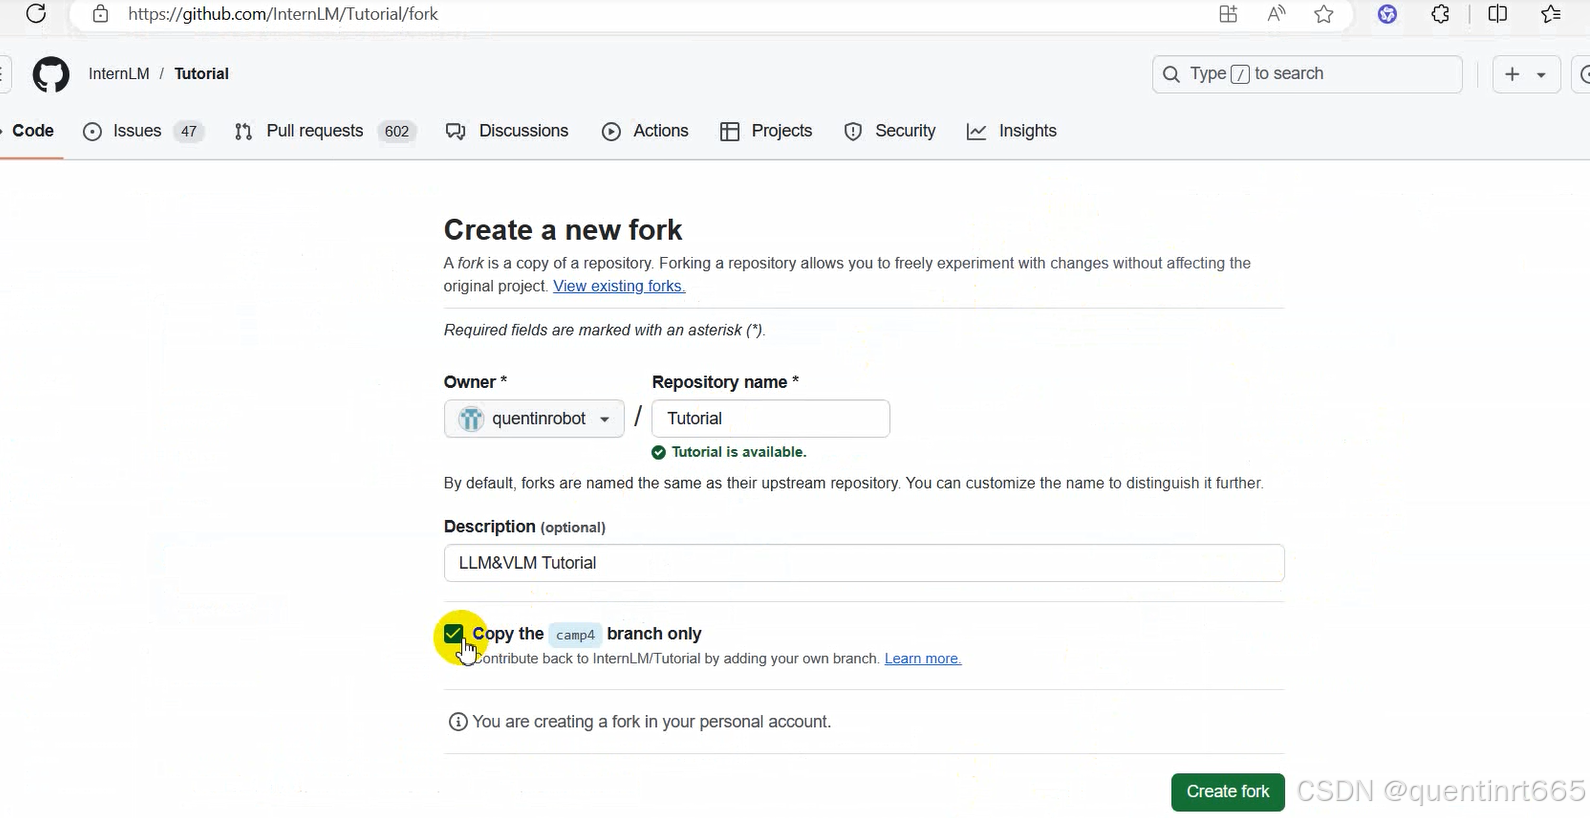
Task: Open the favorites list icon
Action: point(1551,14)
